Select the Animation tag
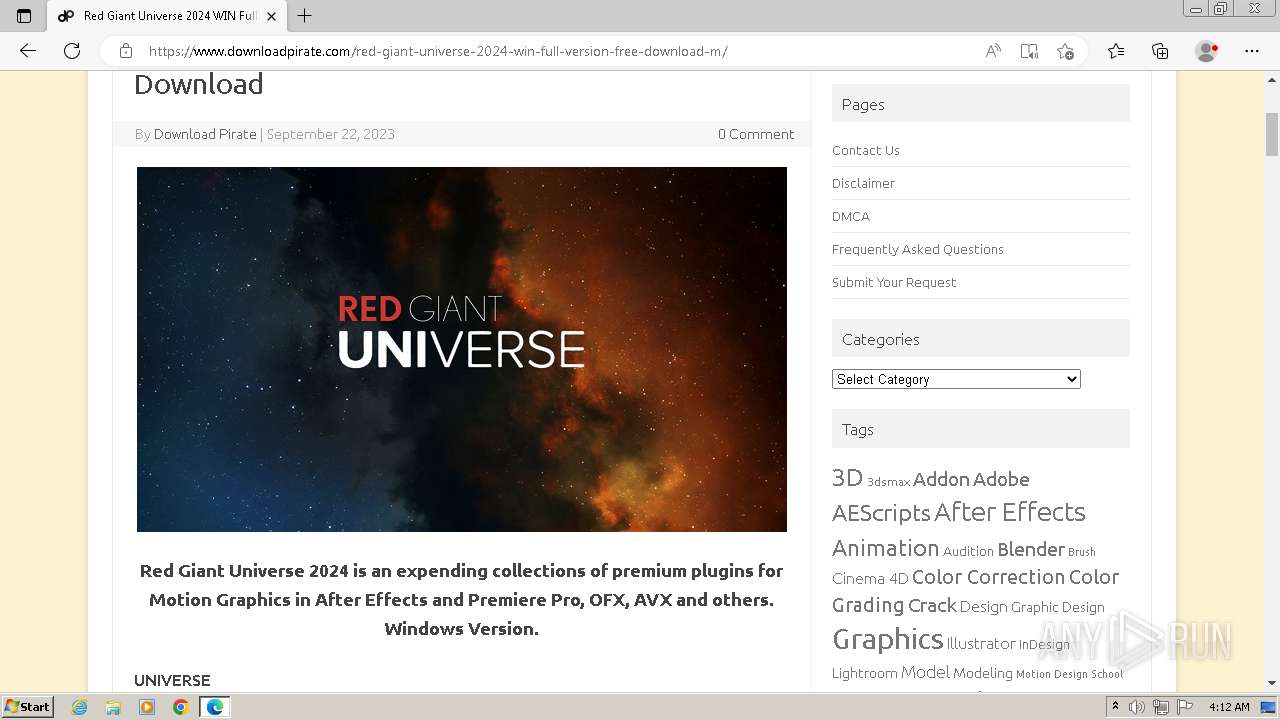Viewport: 1280px width, 720px height. click(885, 548)
